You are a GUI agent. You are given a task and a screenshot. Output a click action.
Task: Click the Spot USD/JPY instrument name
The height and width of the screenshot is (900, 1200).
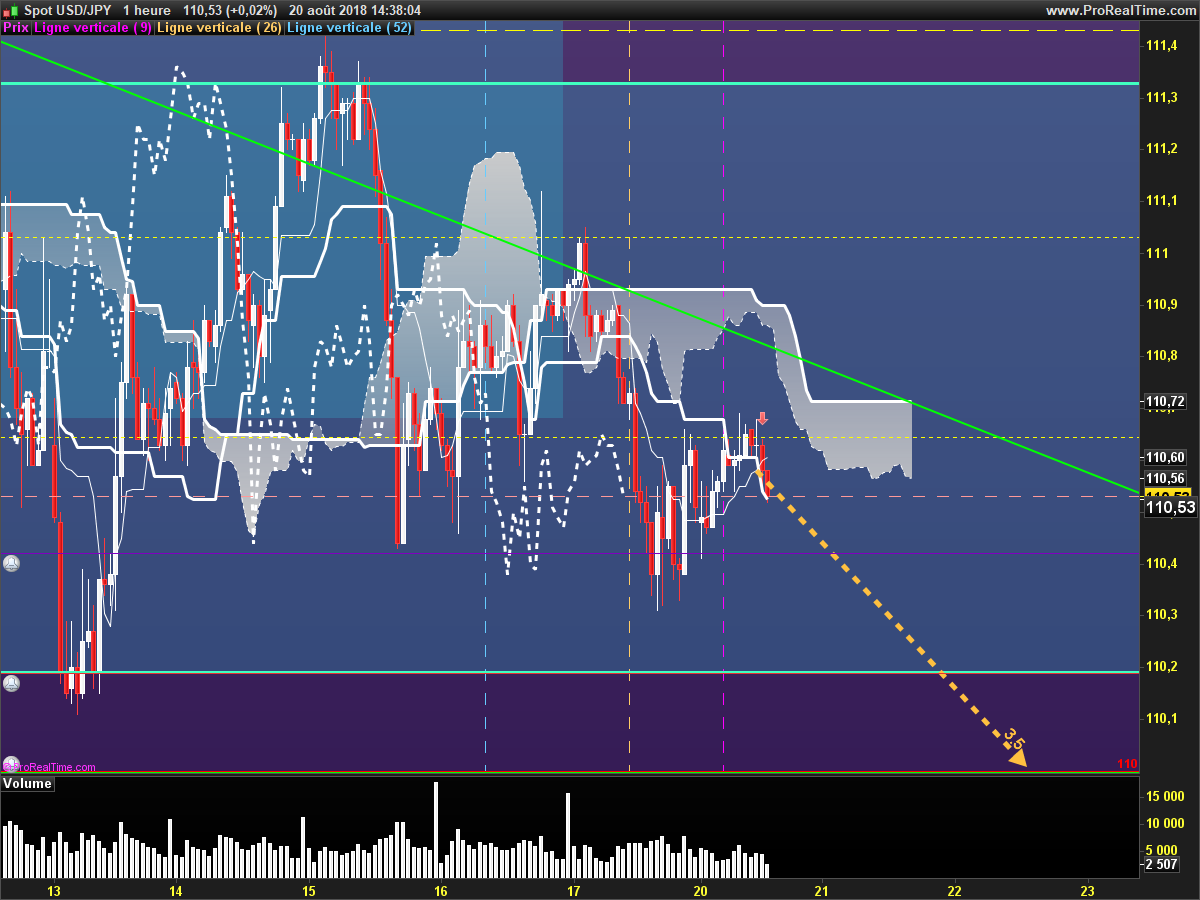pyautogui.click(x=68, y=10)
